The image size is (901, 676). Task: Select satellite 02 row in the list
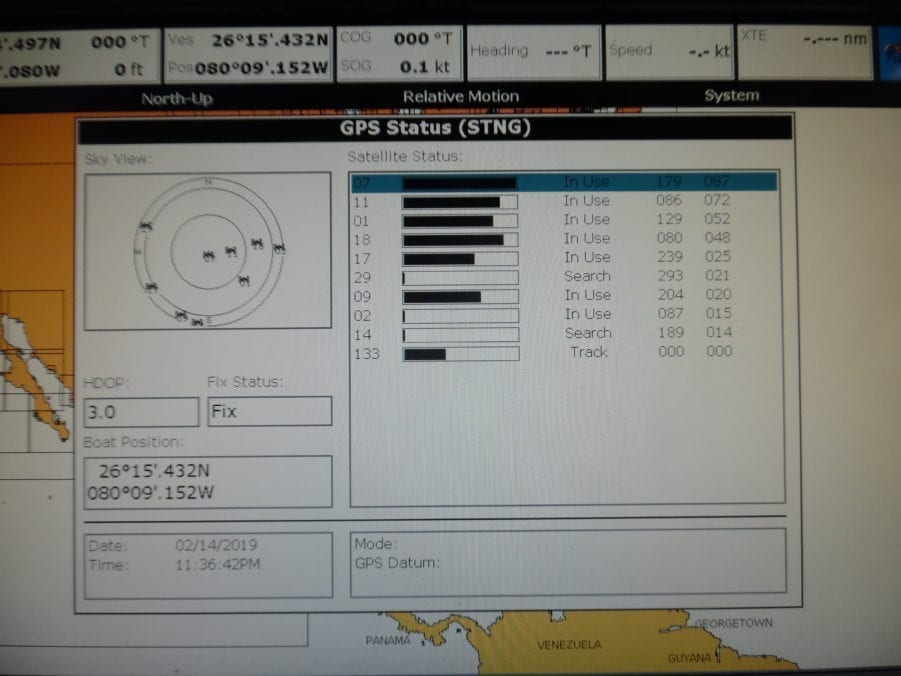tap(564, 314)
